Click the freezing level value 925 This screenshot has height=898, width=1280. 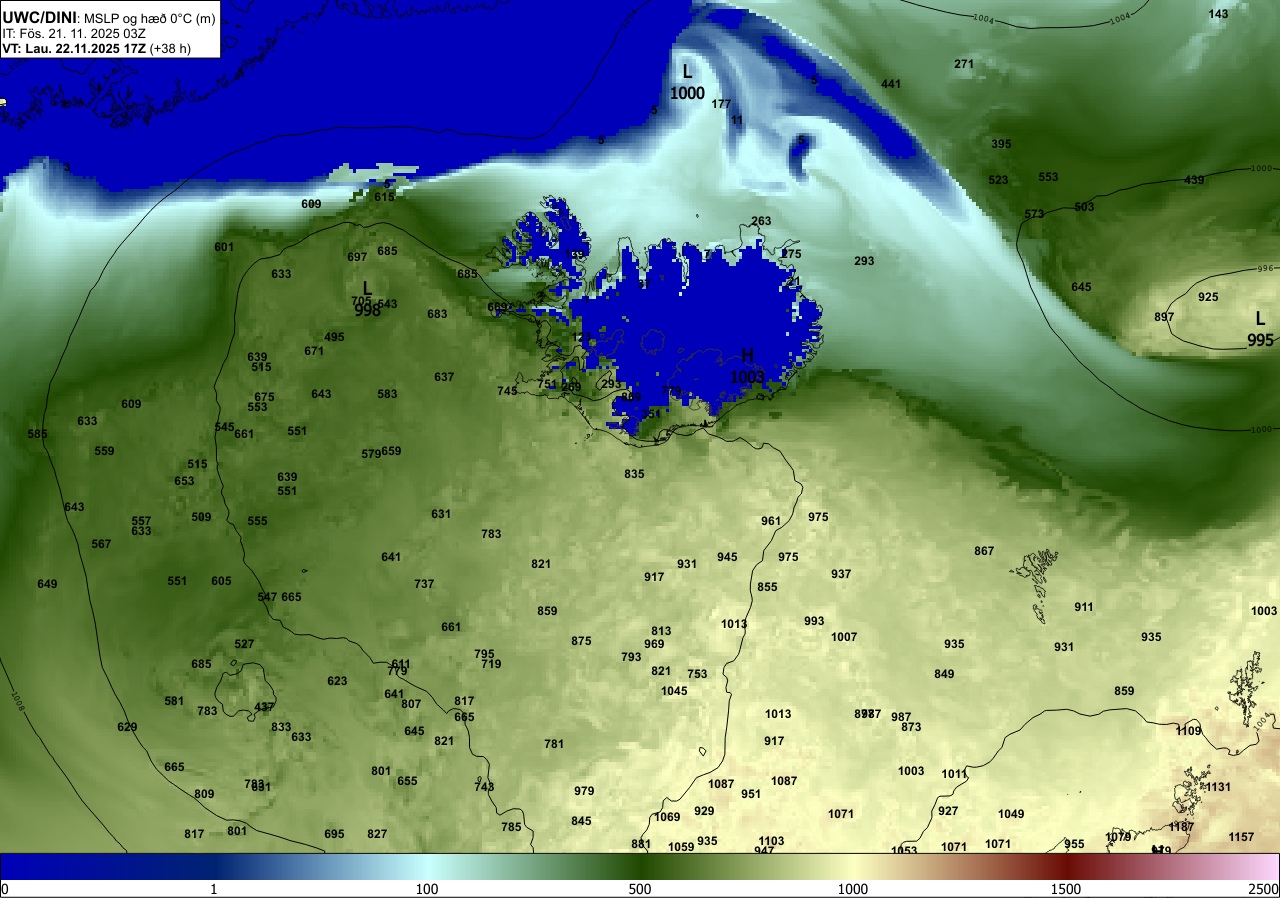point(1208,297)
